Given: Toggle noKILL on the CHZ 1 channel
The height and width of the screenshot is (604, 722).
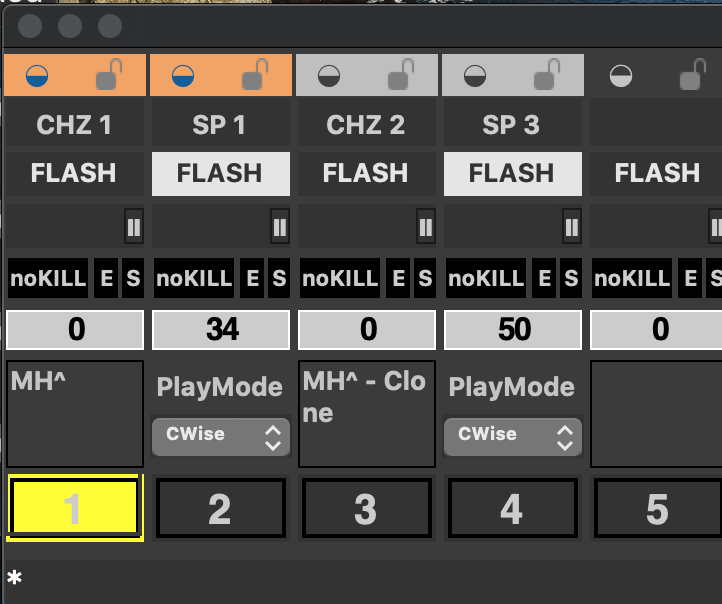Looking at the screenshot, I should (48, 280).
